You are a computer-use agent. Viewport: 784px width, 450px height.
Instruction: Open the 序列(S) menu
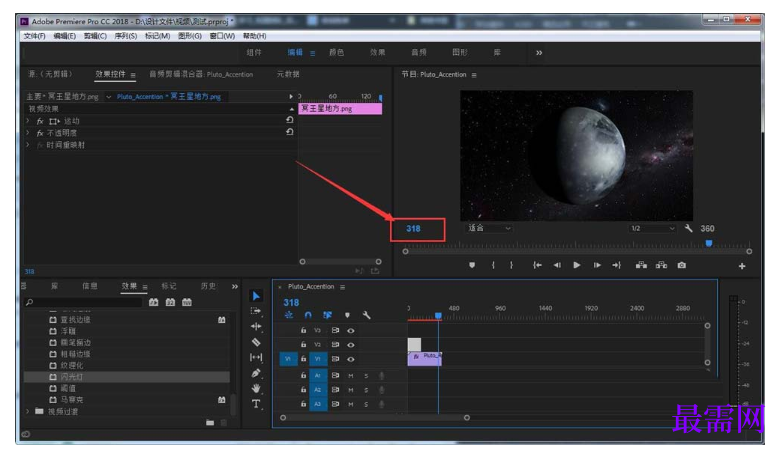click(126, 36)
